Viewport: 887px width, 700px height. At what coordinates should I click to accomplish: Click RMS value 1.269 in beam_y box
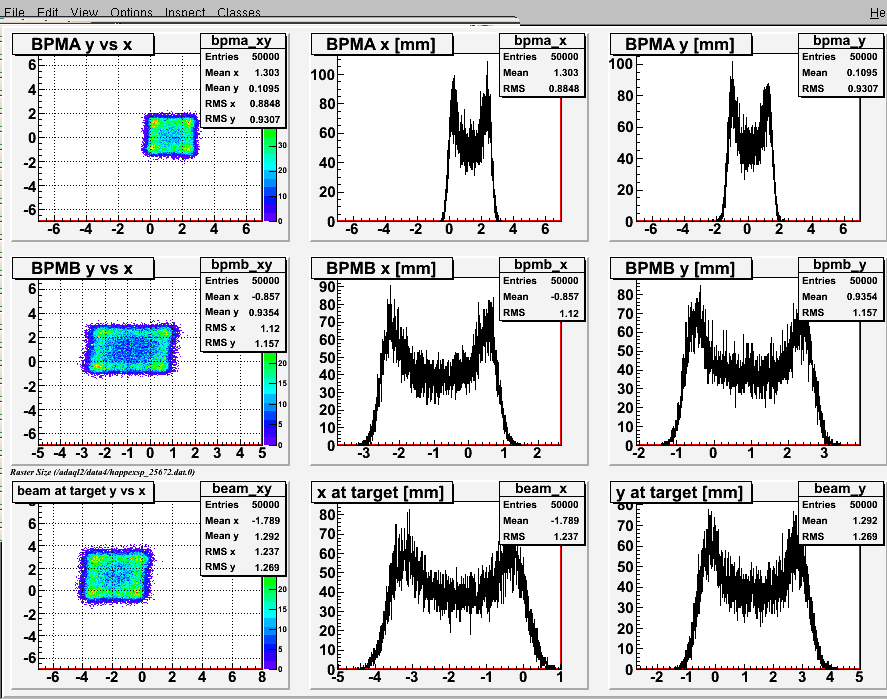(x=865, y=536)
